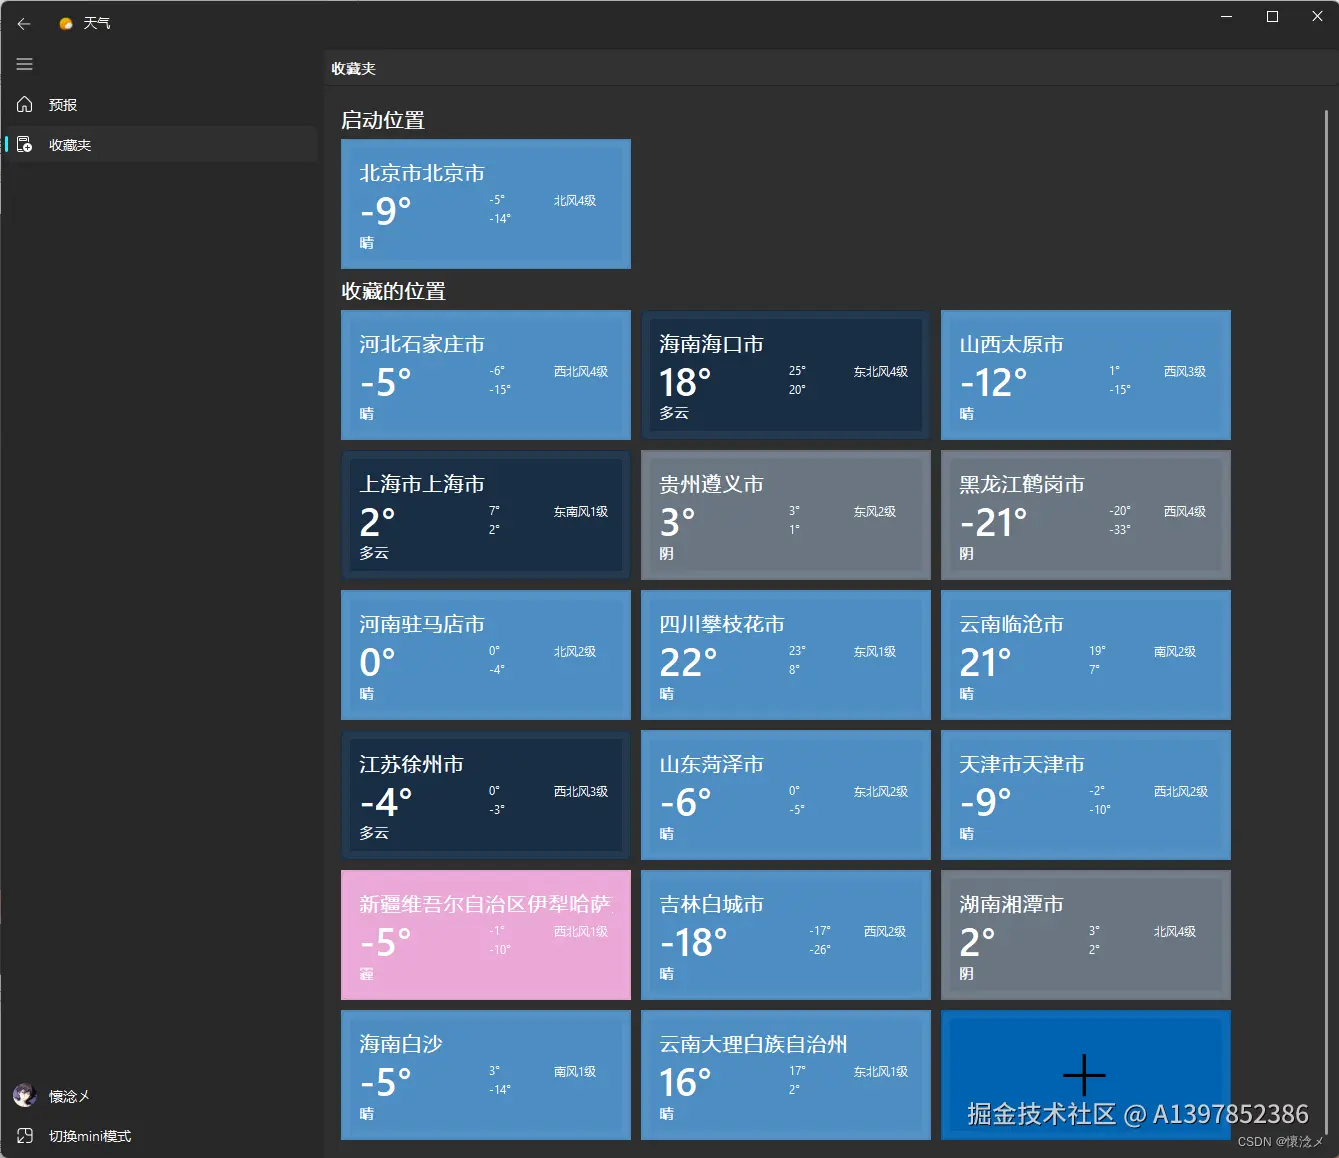Open 四川攀枝花市 weather tile

(x=786, y=655)
